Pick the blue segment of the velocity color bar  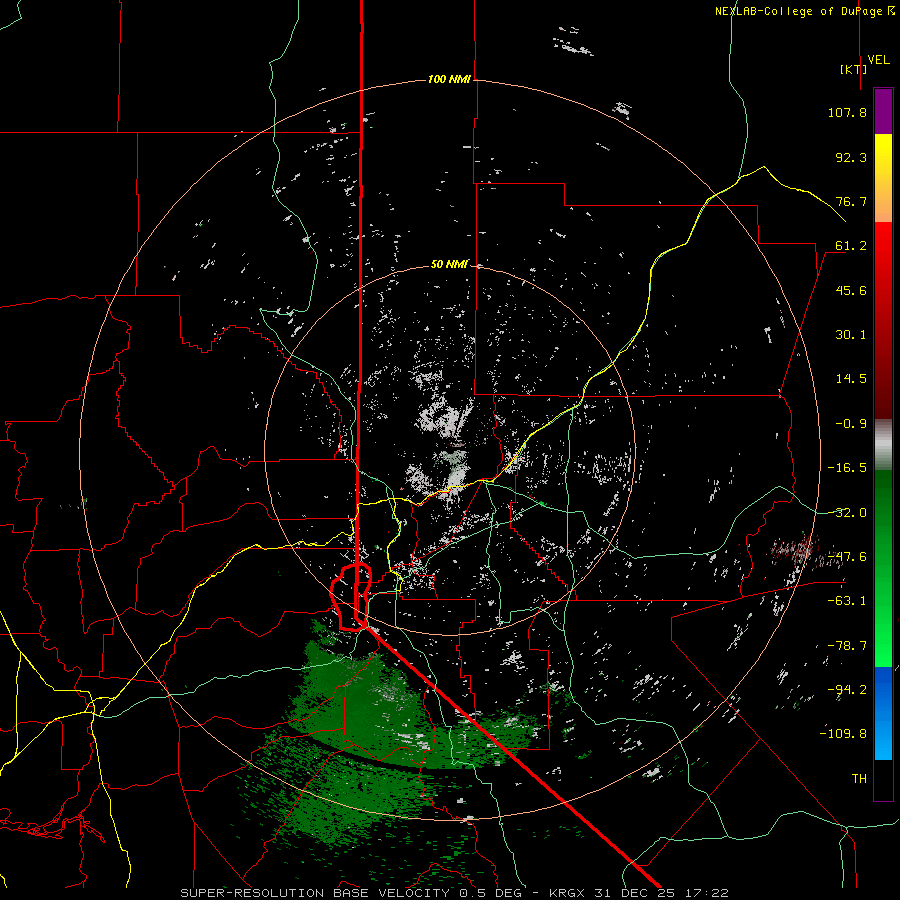click(883, 713)
